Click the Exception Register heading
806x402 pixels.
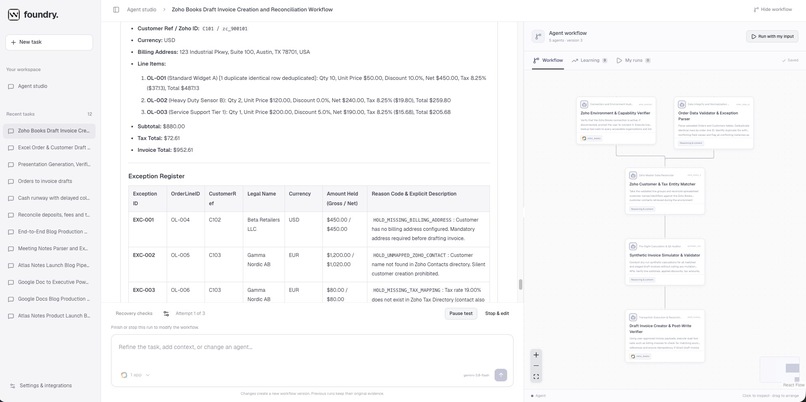coord(156,176)
